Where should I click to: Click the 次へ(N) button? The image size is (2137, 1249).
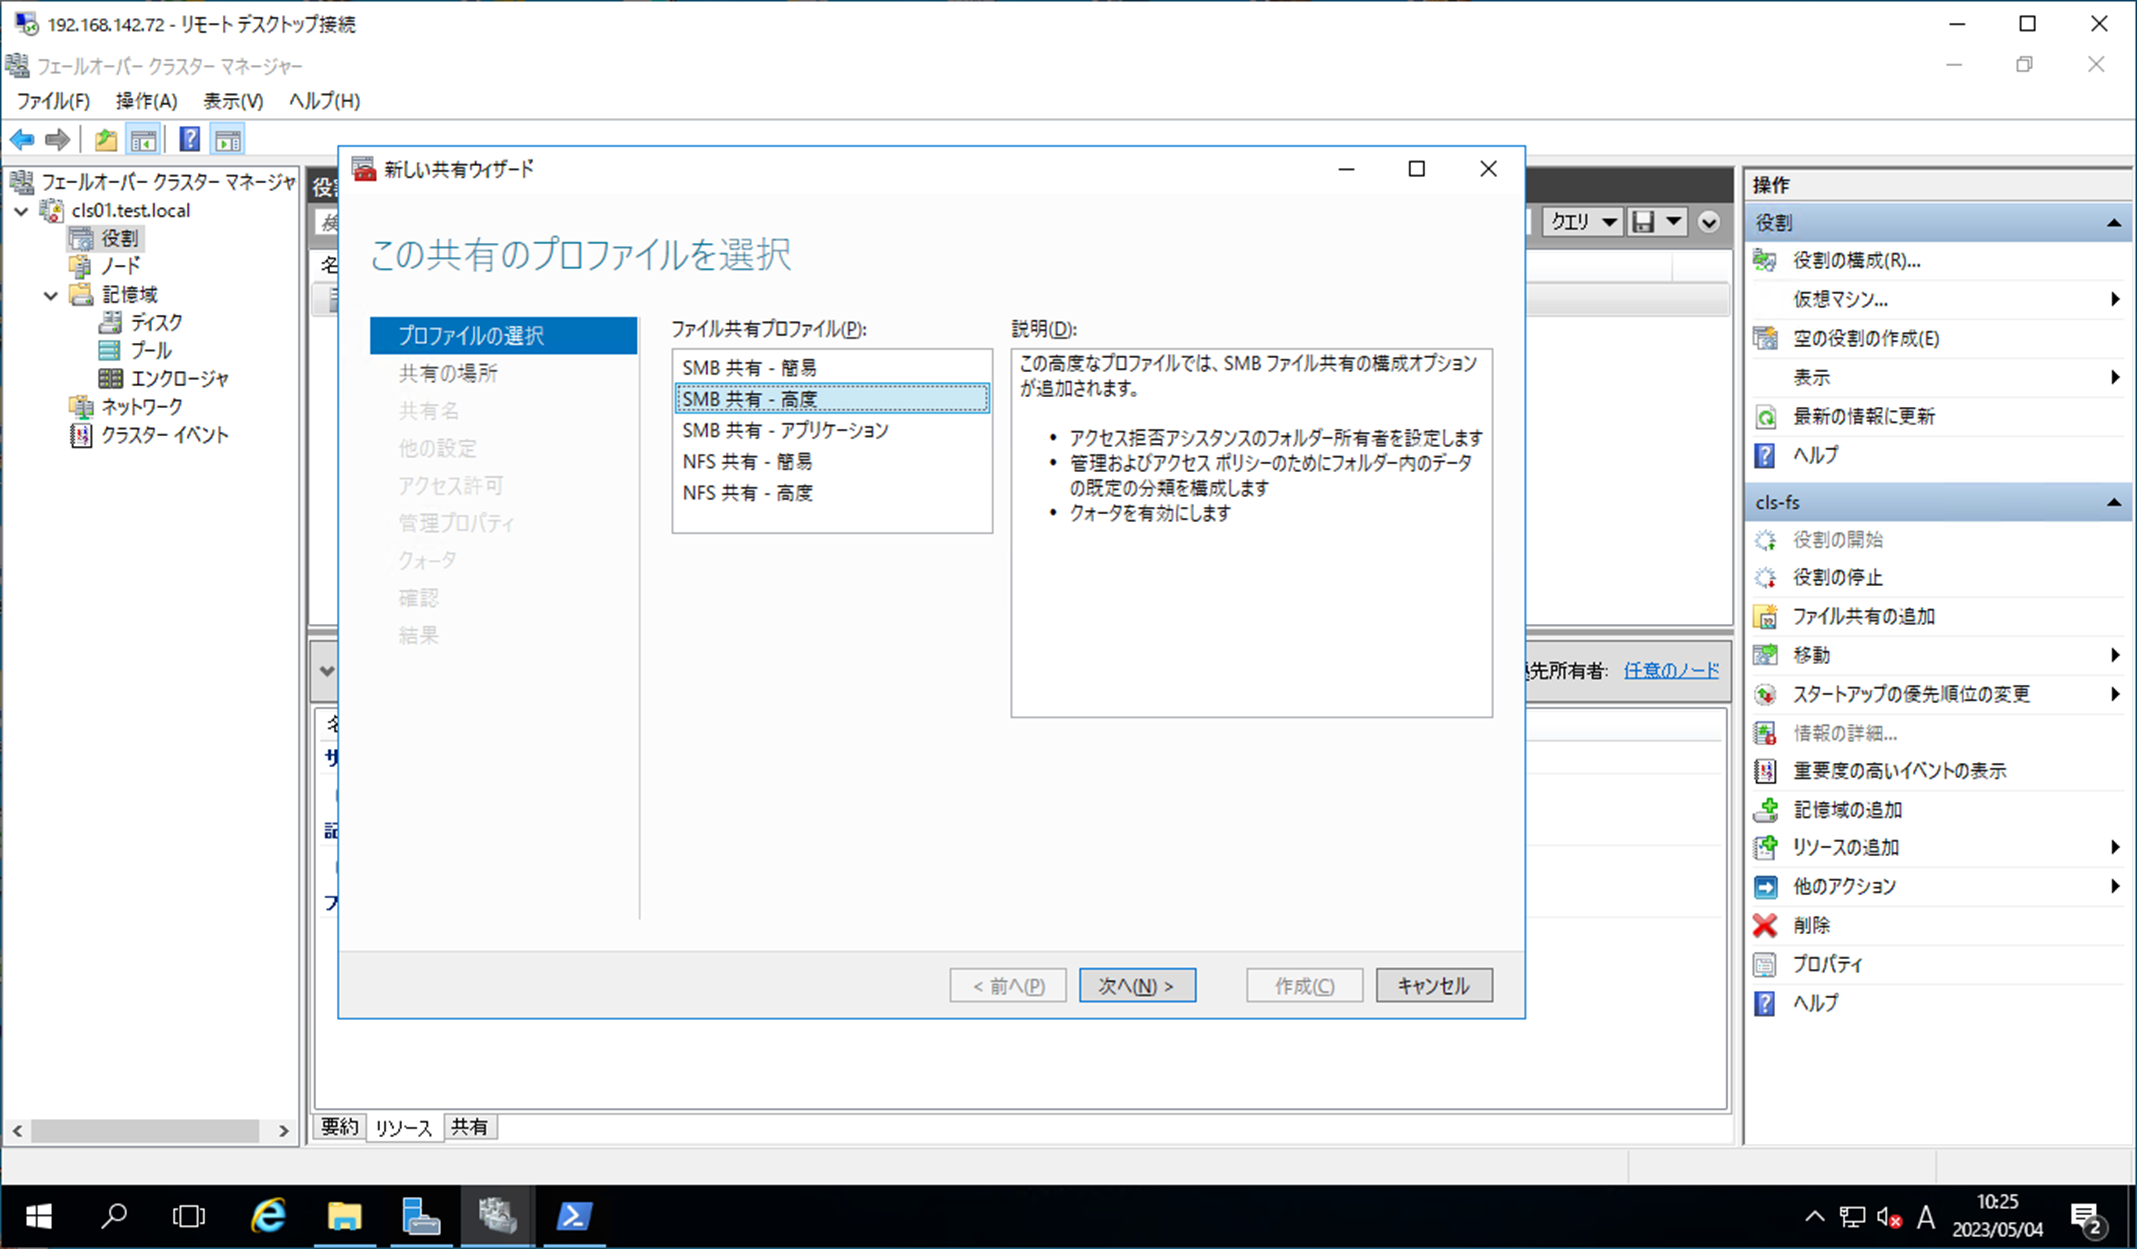[1137, 986]
